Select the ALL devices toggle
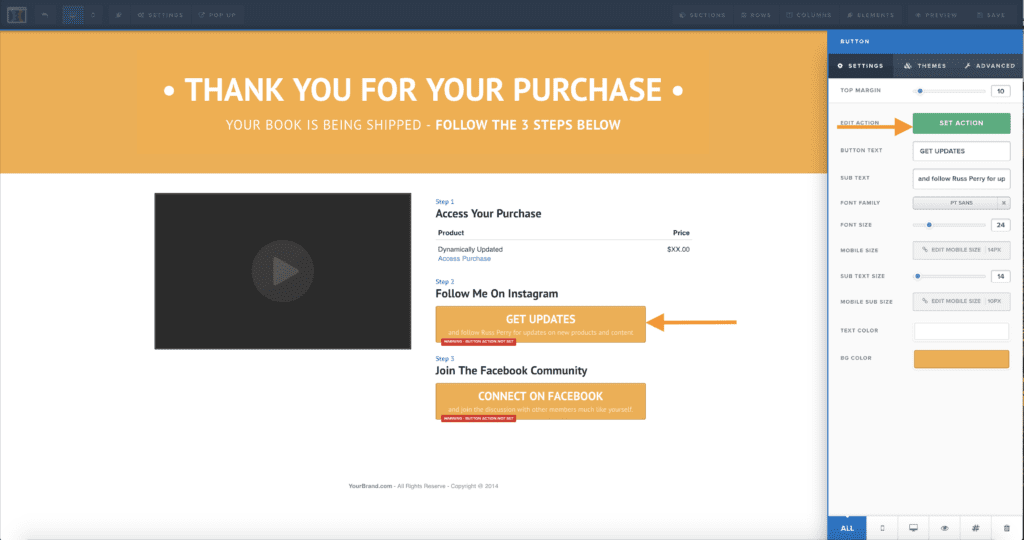The height and width of the screenshot is (540, 1024). [847, 527]
